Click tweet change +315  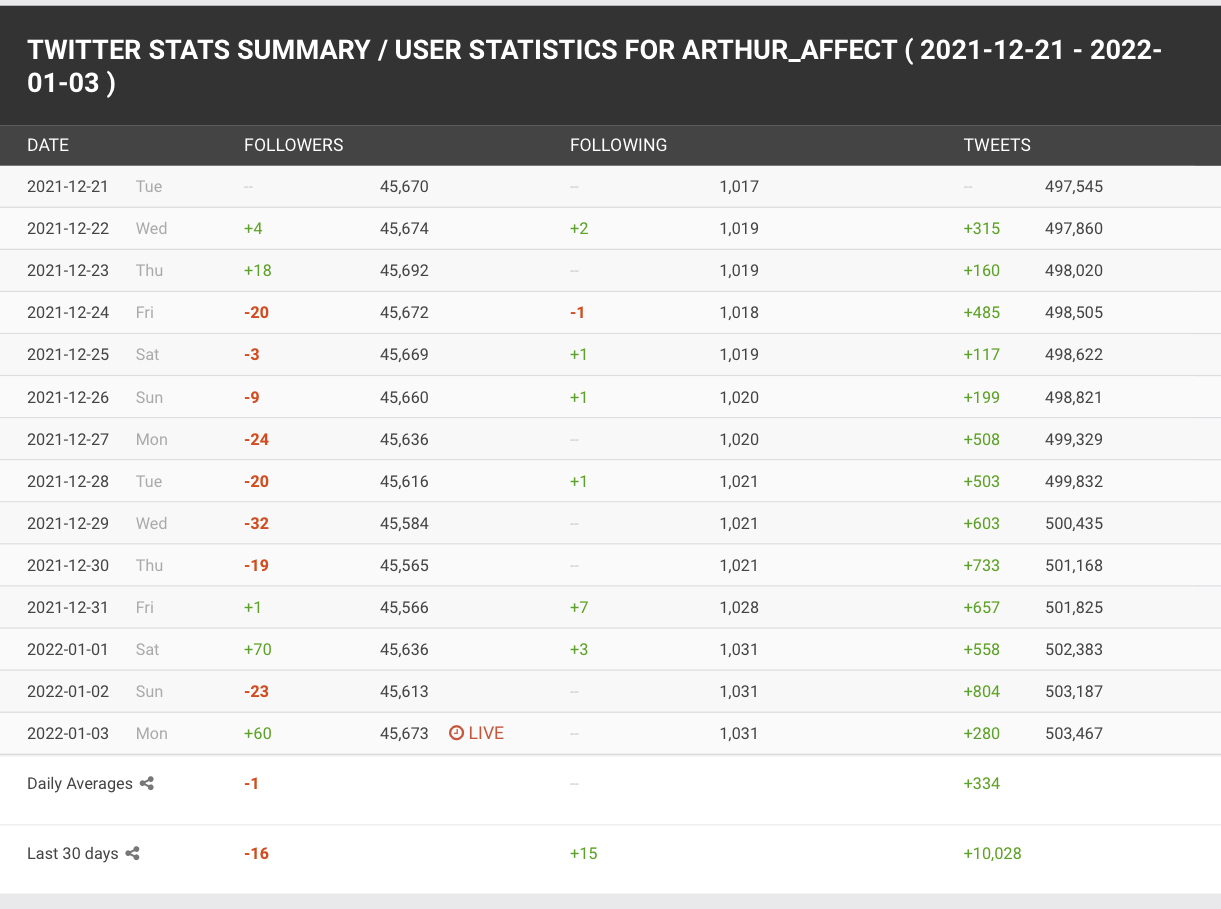pos(982,228)
